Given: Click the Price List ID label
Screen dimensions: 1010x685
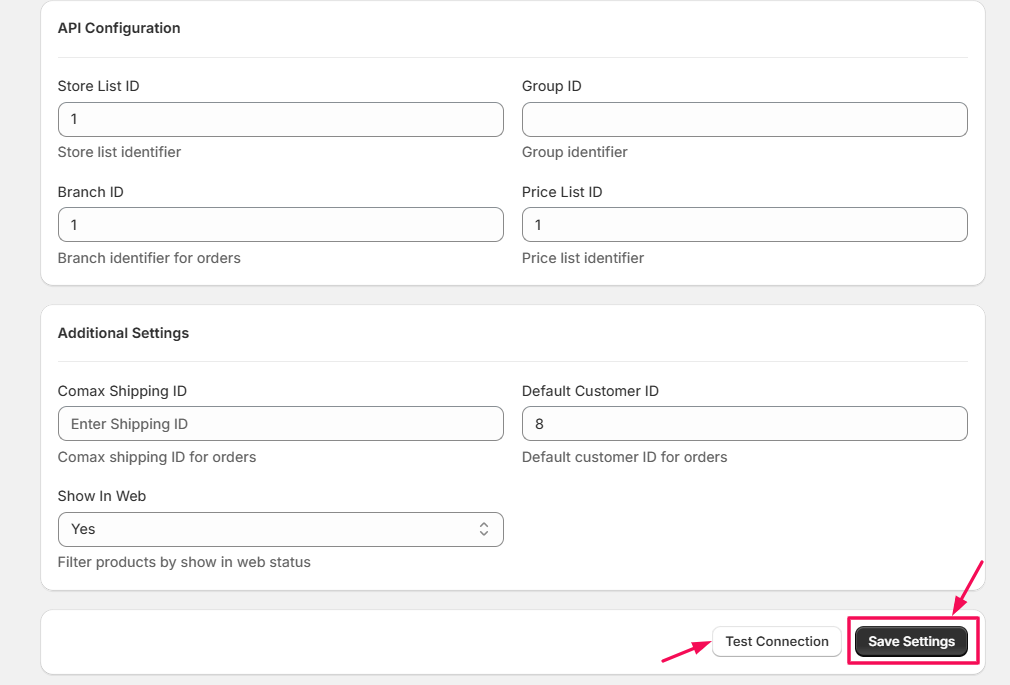Looking at the screenshot, I should pos(562,192).
